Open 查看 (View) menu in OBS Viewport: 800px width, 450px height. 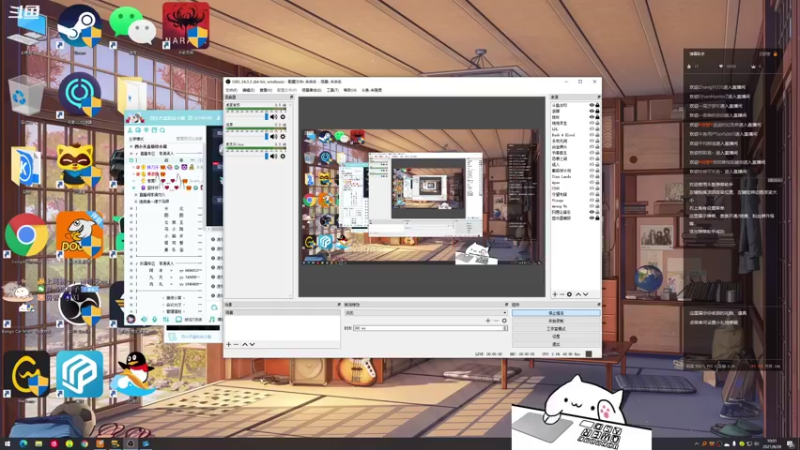[x=266, y=90]
